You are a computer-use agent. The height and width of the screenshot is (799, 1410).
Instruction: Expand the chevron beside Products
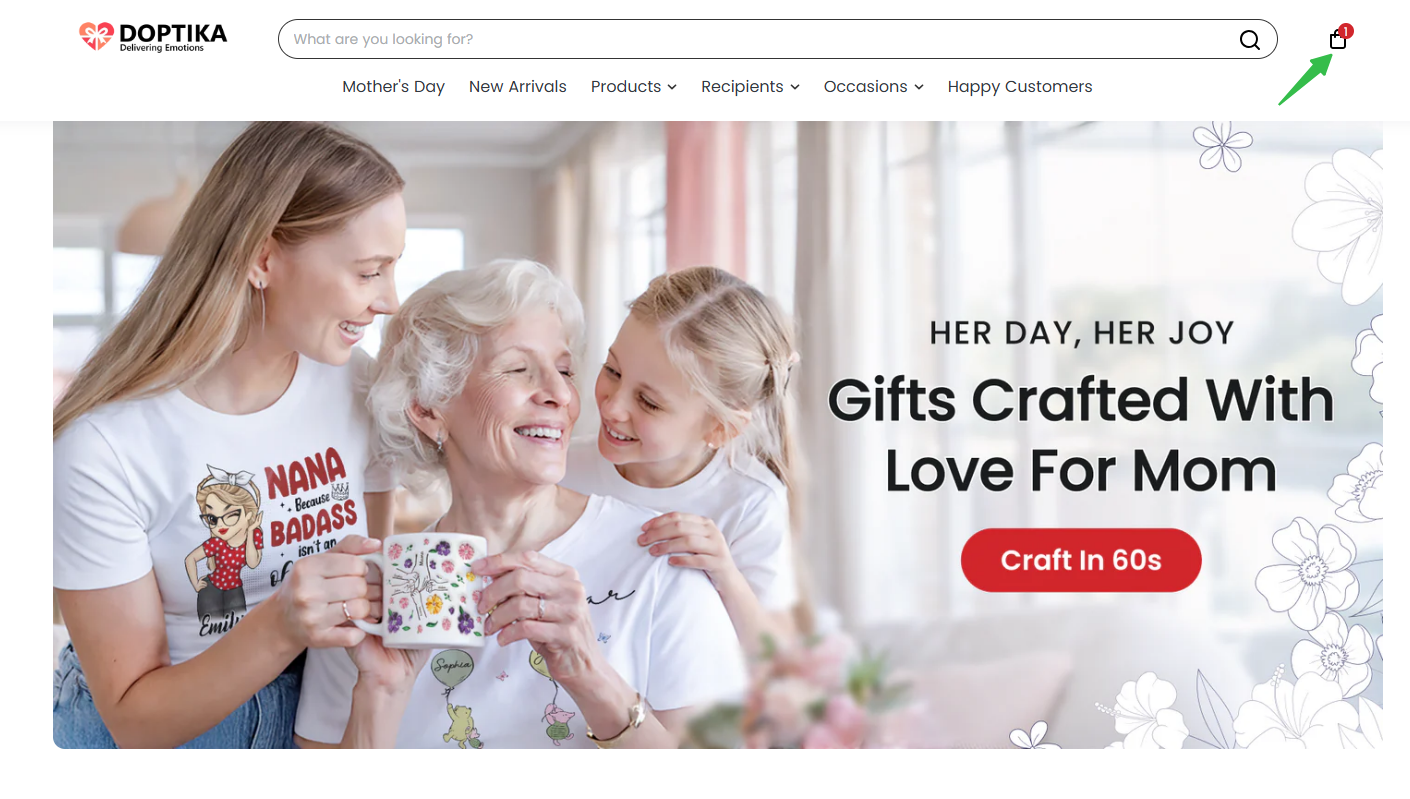672,87
